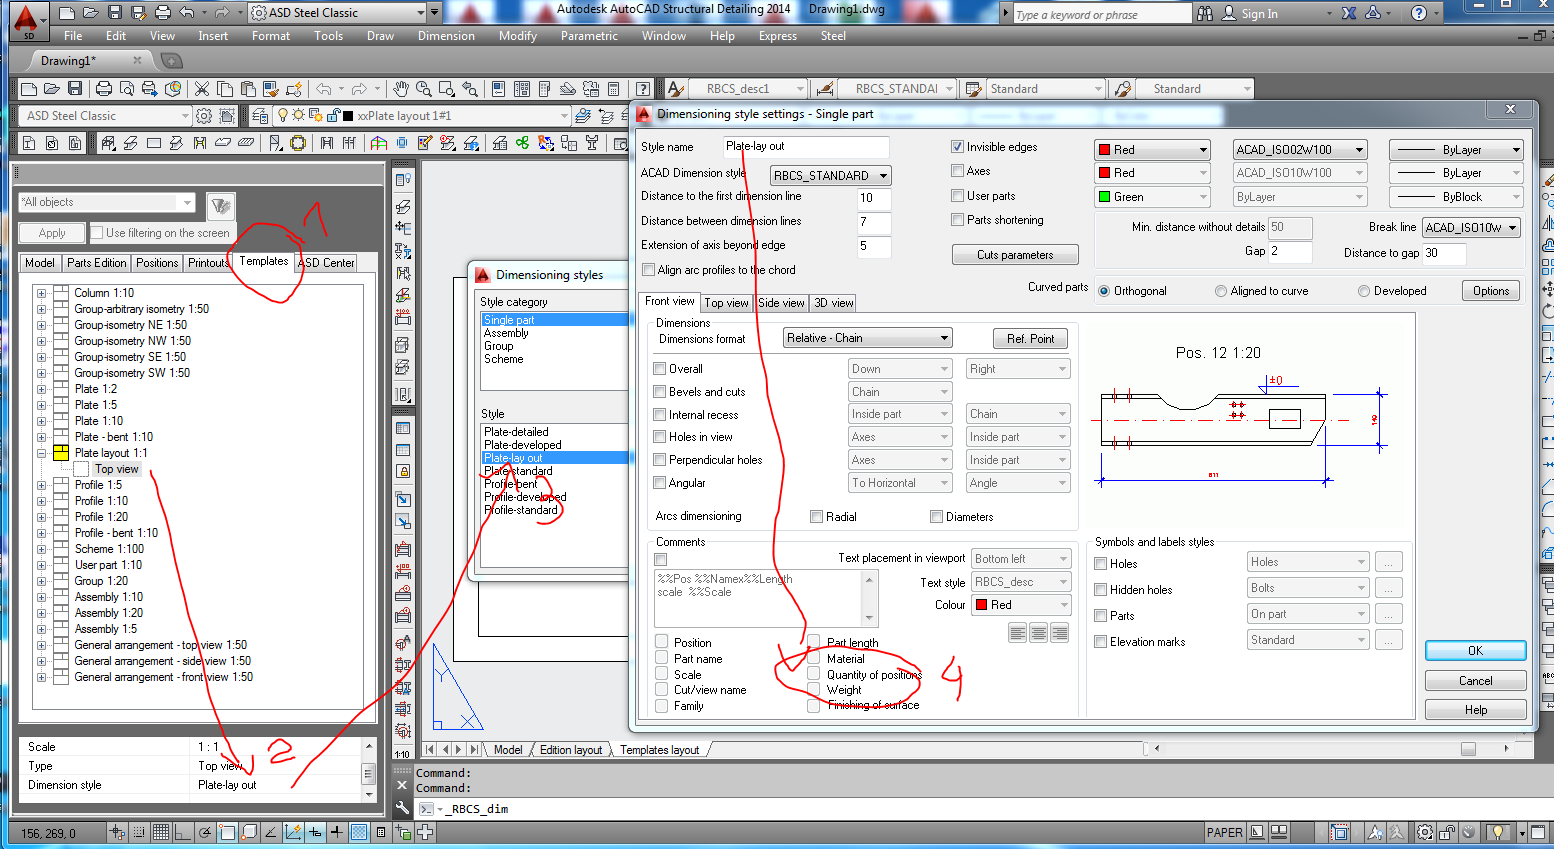Uncheck the Invisible edges checkbox
The image size is (1554, 849).
click(957, 147)
